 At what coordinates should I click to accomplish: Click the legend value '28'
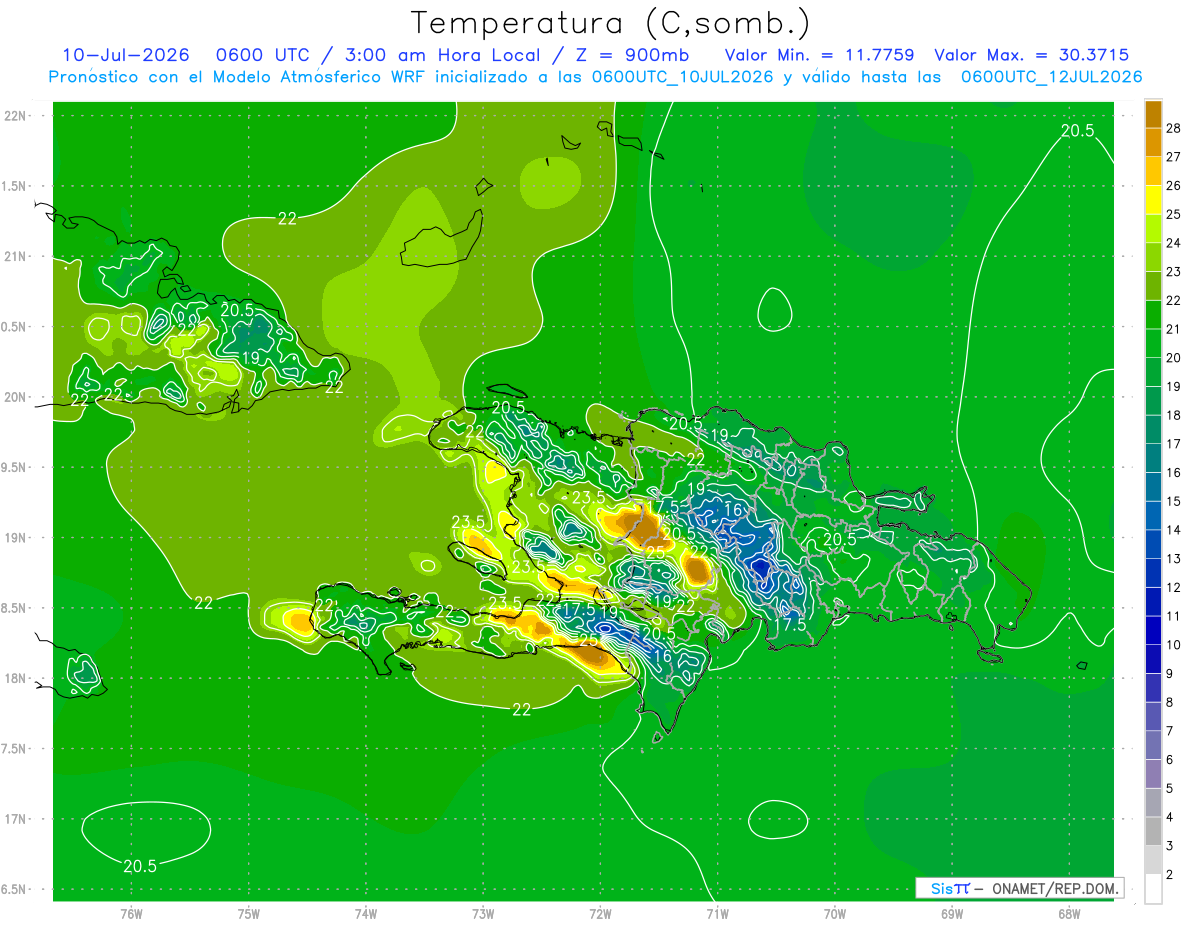pos(1173,128)
